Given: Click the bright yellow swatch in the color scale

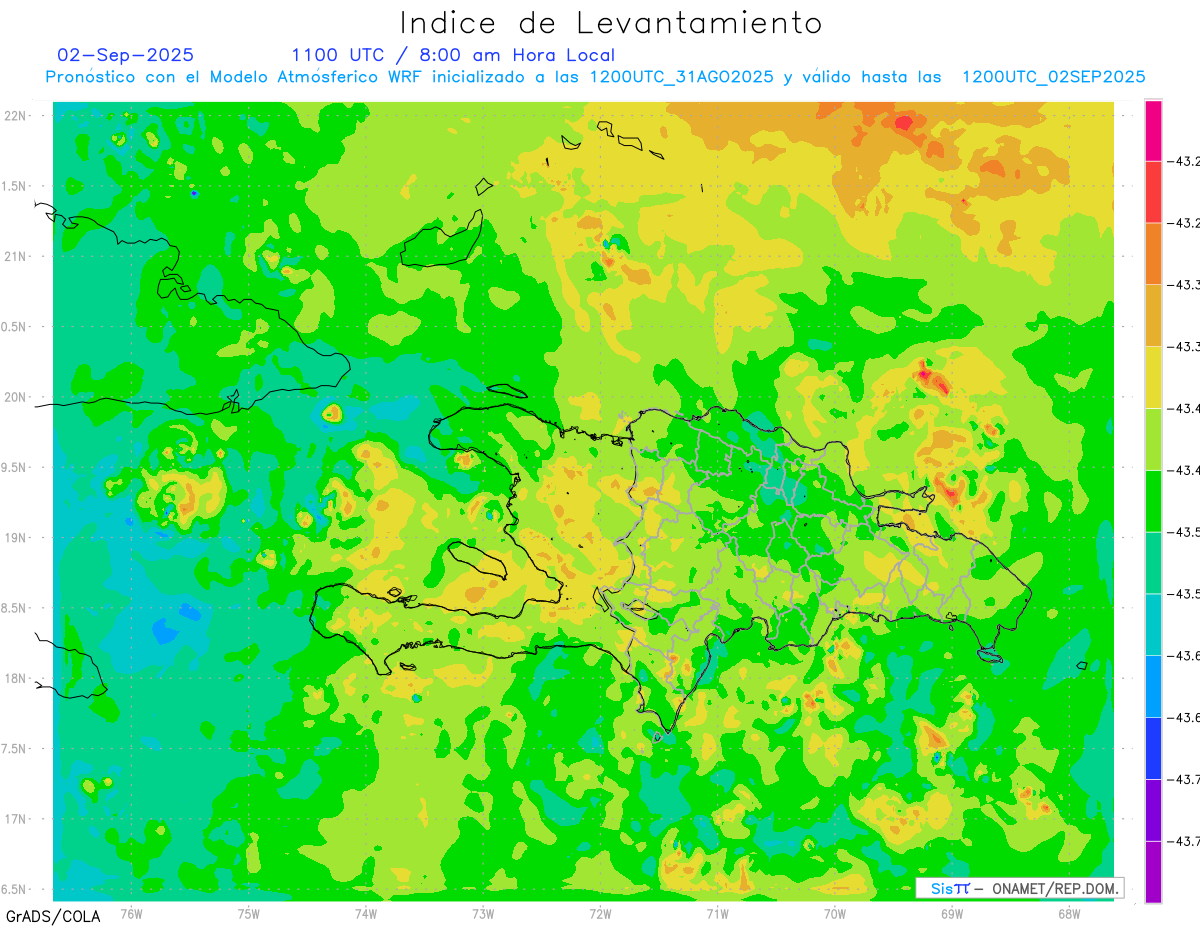Looking at the screenshot, I should tap(1153, 377).
